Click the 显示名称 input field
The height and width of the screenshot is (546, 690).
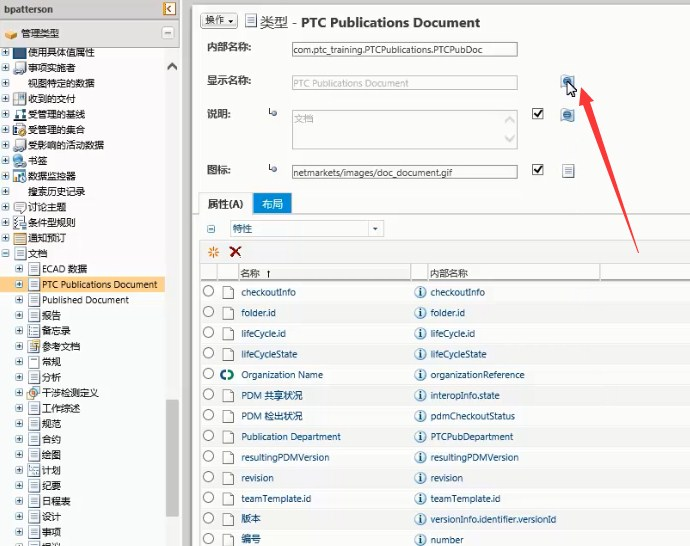pyautogui.click(x=404, y=83)
